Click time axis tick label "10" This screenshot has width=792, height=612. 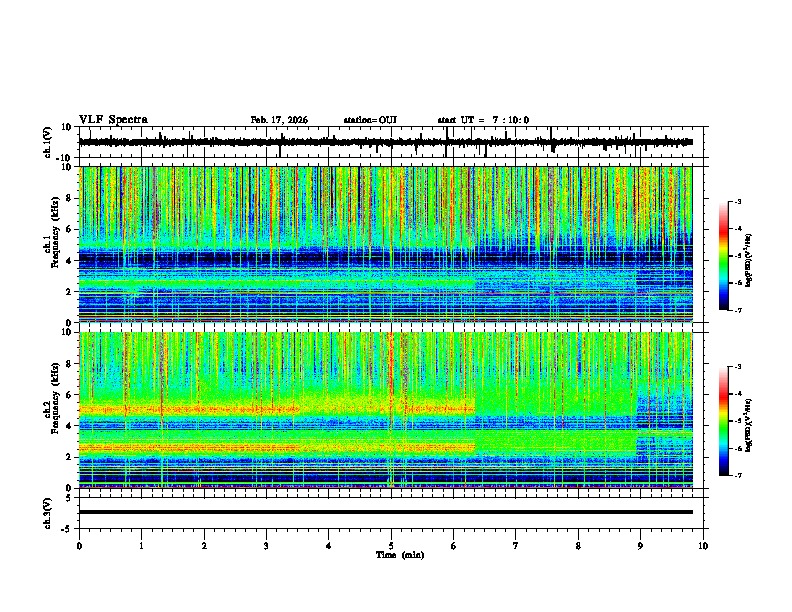(703, 546)
